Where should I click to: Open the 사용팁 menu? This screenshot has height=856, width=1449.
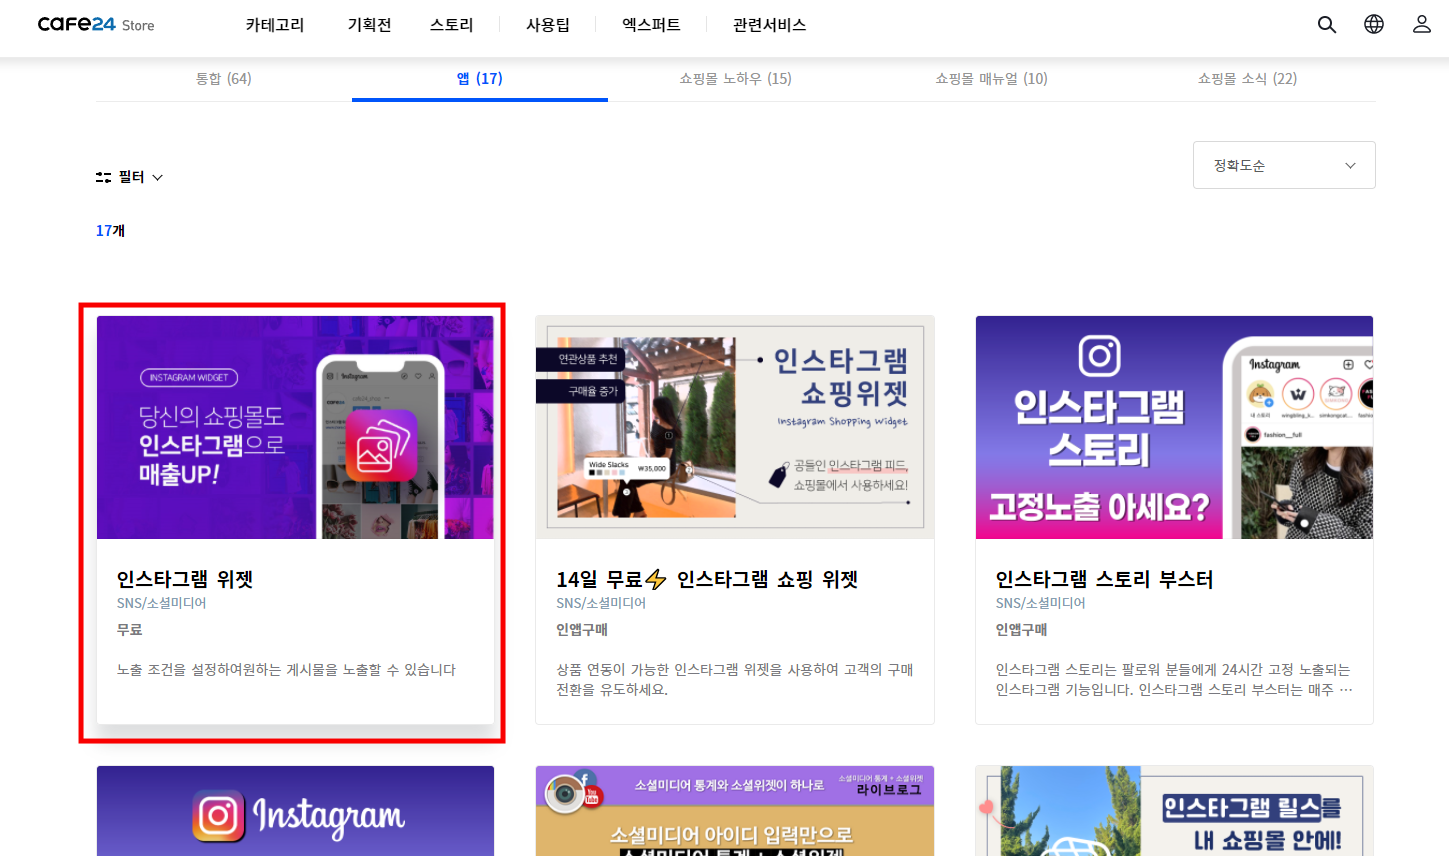548,25
